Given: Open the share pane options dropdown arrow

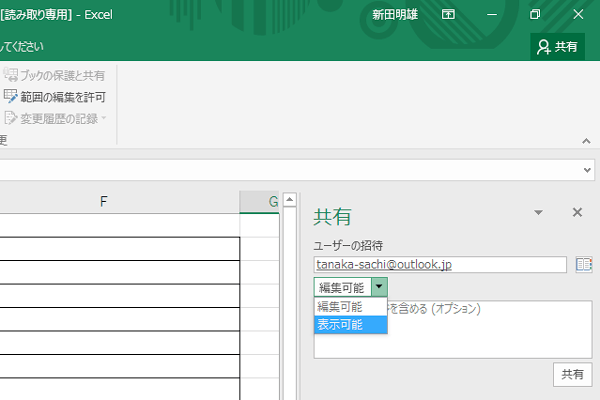Looking at the screenshot, I should click(x=538, y=212).
